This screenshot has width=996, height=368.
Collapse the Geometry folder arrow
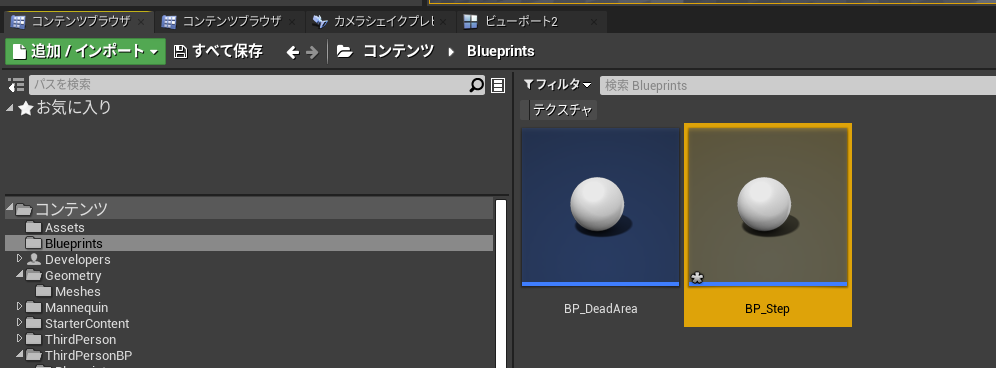point(20,275)
